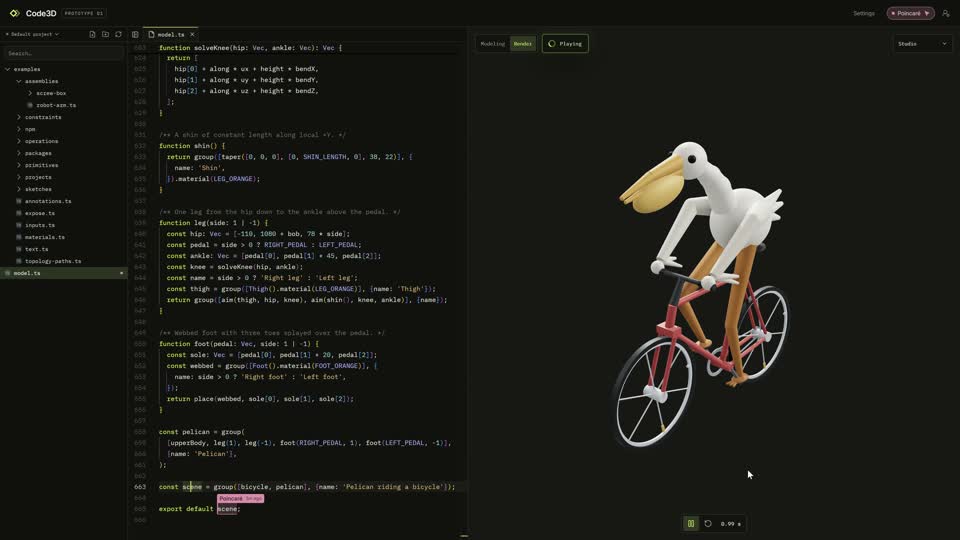Click the 0.99 s playback time readout
The width and height of the screenshot is (960, 540).
[x=730, y=523]
